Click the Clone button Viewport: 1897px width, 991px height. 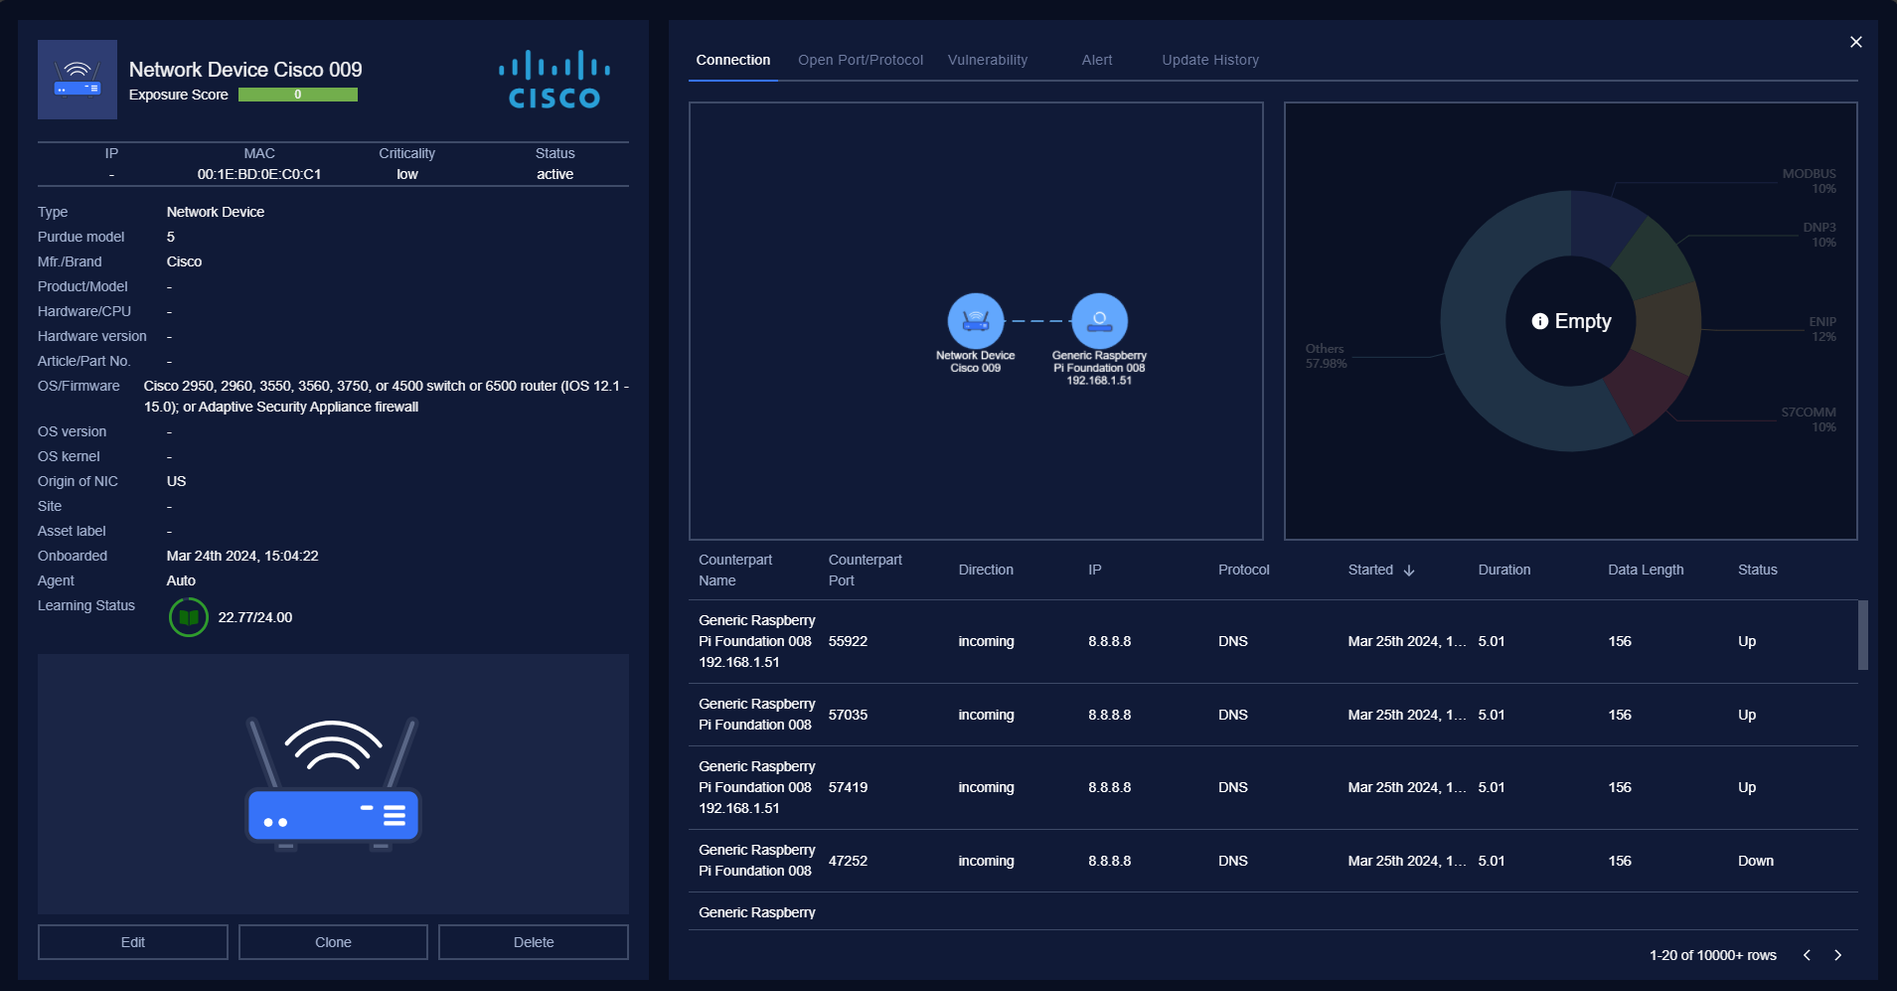[333, 942]
